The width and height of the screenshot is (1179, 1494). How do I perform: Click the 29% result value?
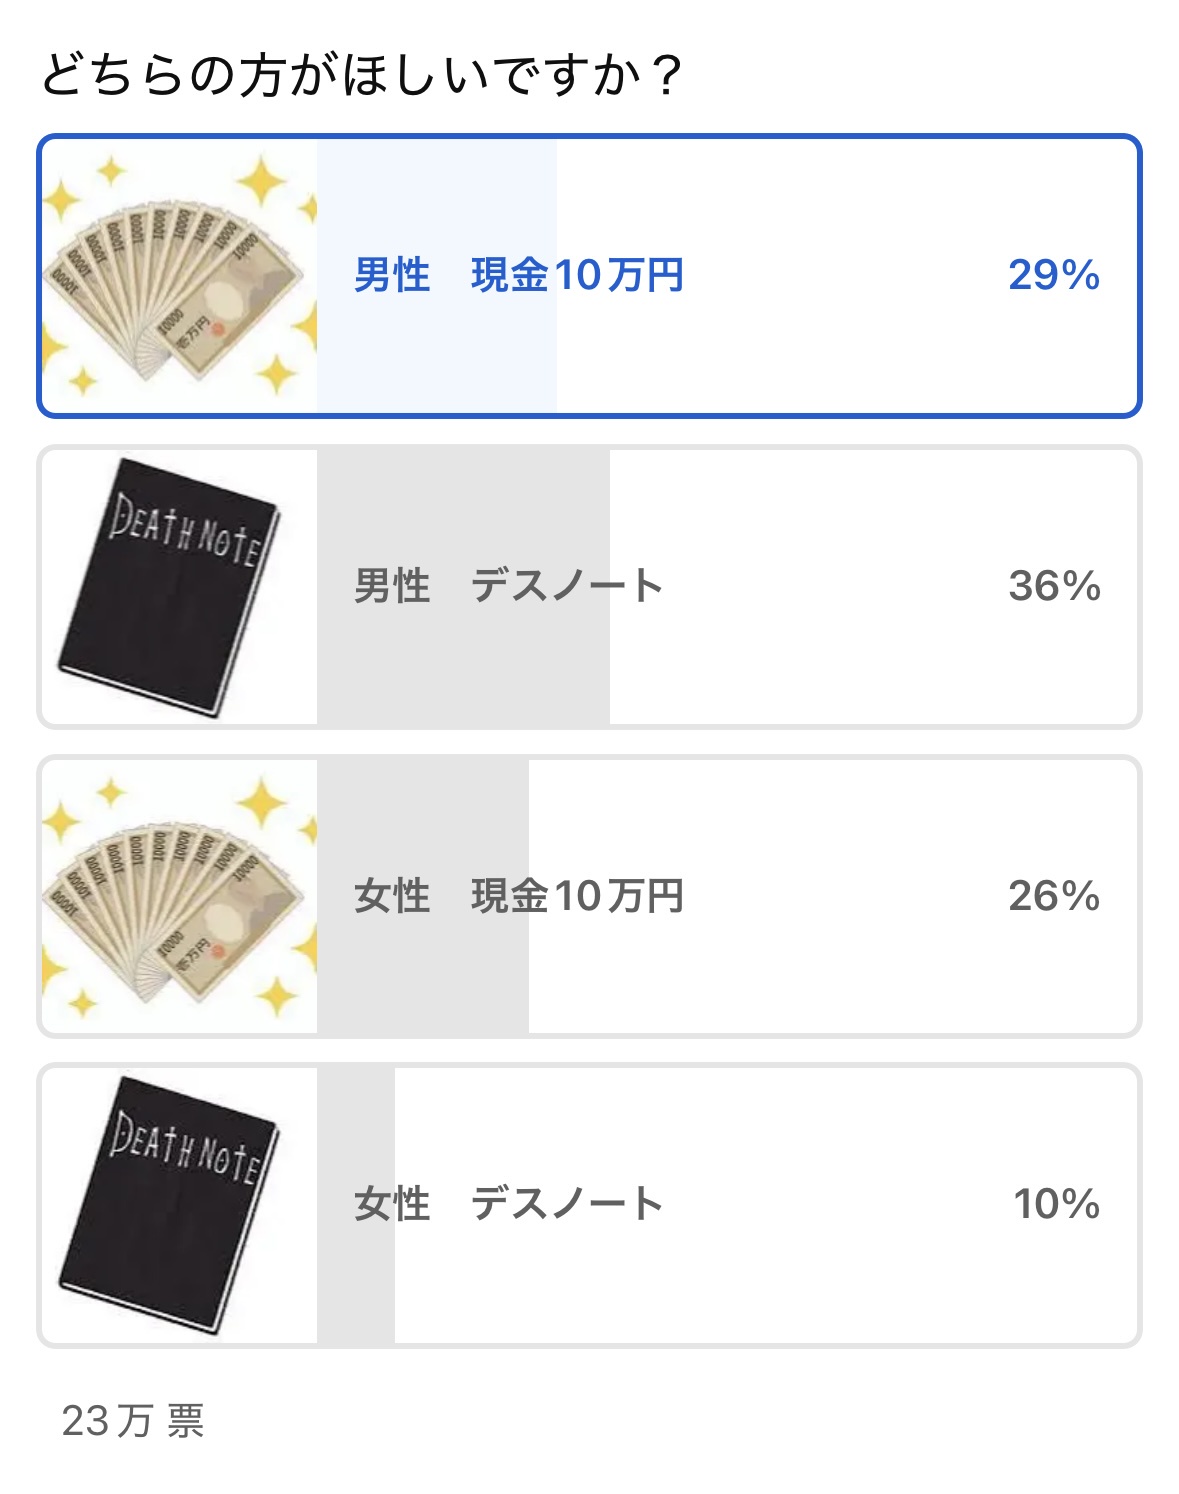click(x=1053, y=275)
